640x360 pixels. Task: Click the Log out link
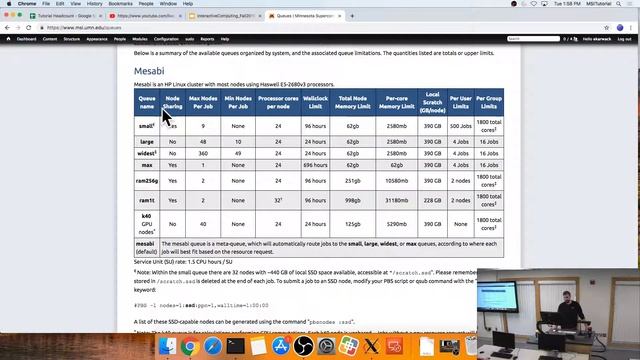[x=624, y=39]
